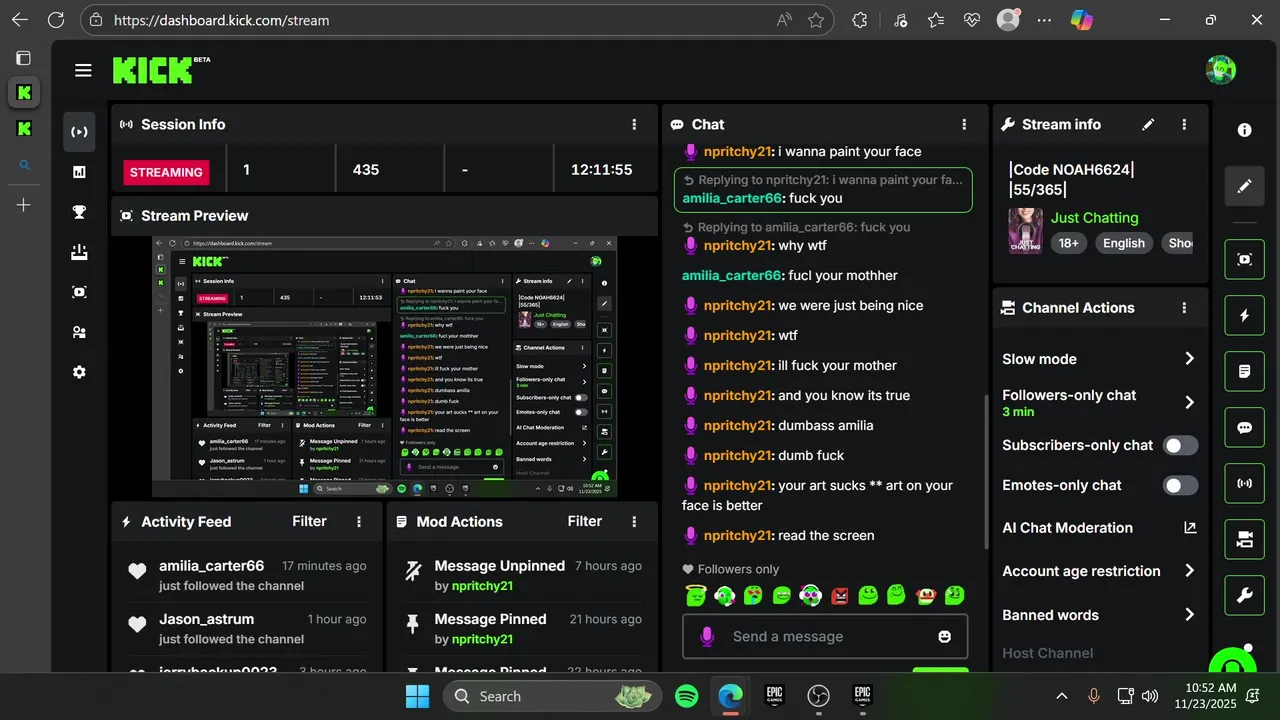Open Mod Actions options menu

click(x=634, y=521)
